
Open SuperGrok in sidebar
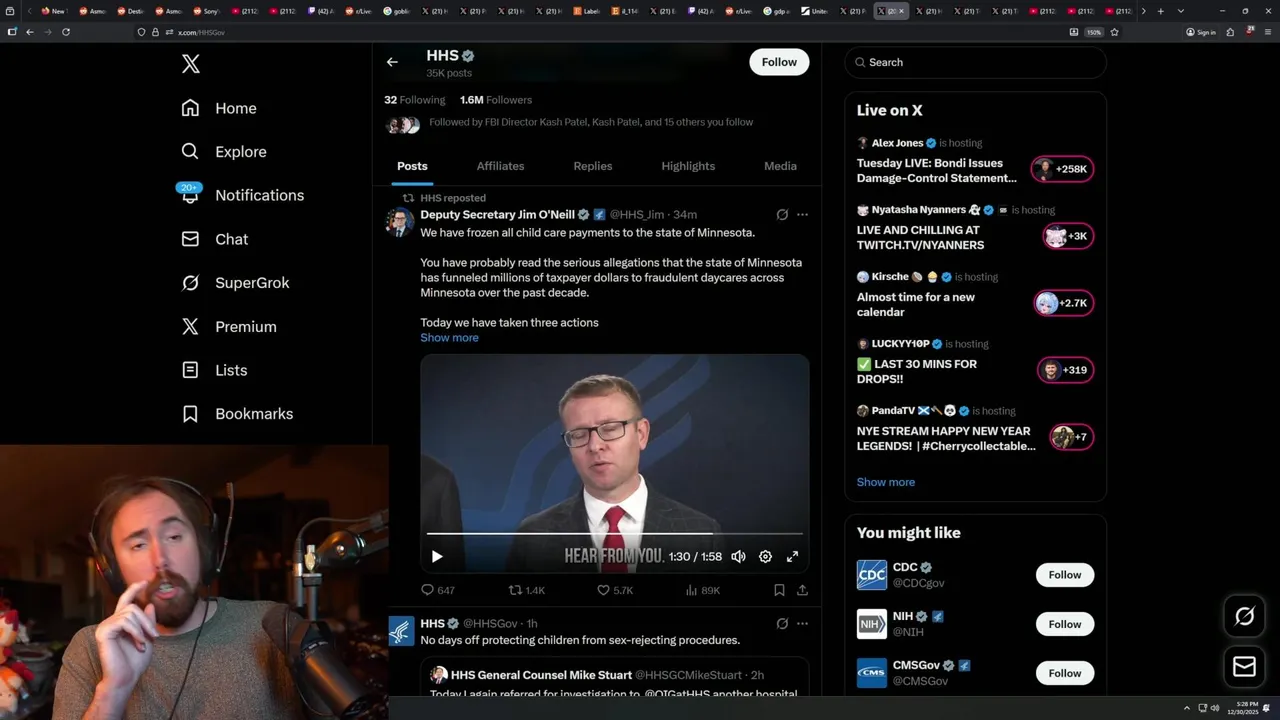235,283
